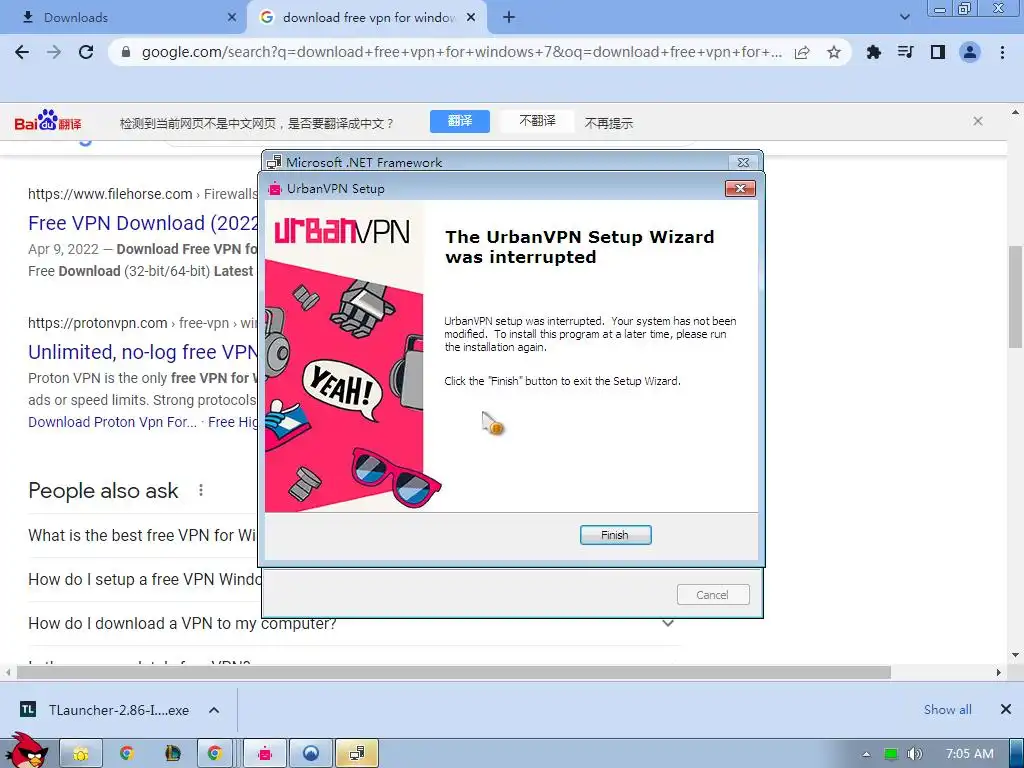1024x768 pixels.
Task: Open .NET installer taskbar icon
Action: coord(357,754)
